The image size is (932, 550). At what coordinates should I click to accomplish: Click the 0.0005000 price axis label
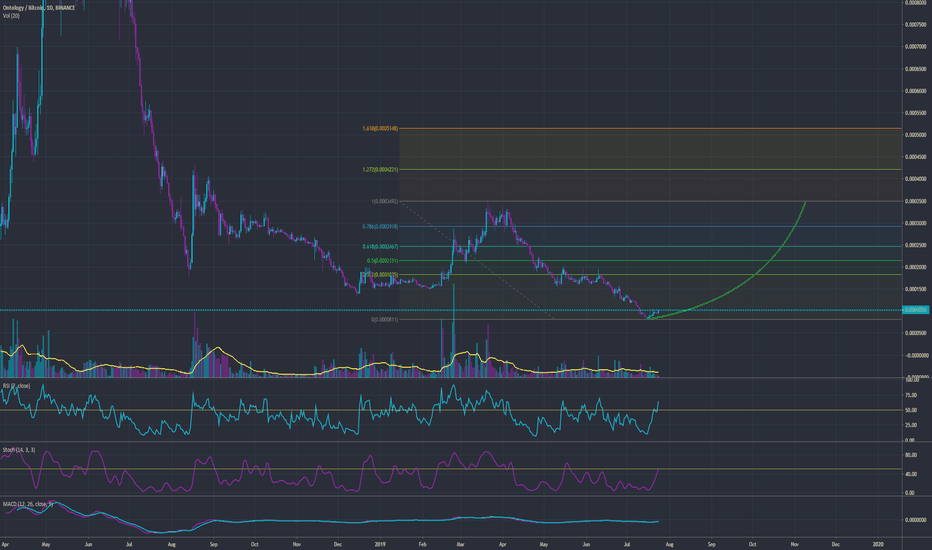click(x=915, y=135)
